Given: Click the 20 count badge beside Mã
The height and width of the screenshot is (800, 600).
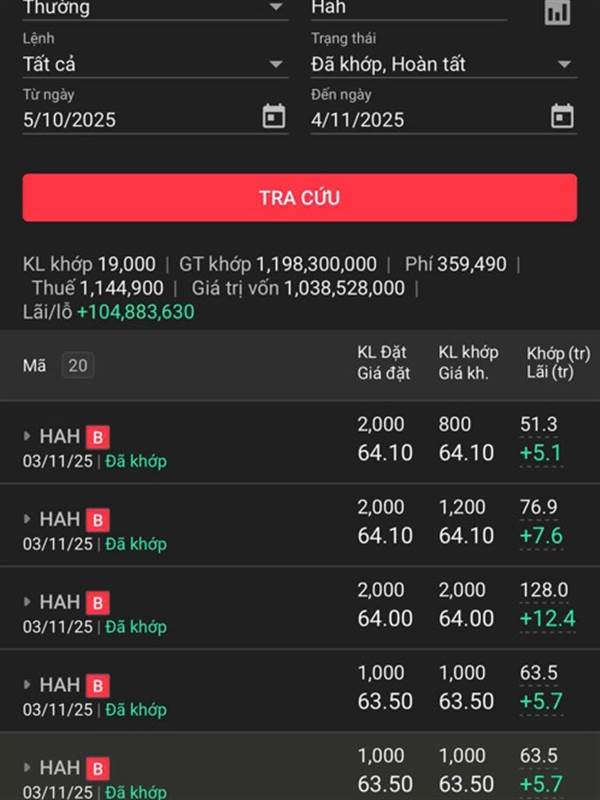Looking at the screenshot, I should pos(78,366).
